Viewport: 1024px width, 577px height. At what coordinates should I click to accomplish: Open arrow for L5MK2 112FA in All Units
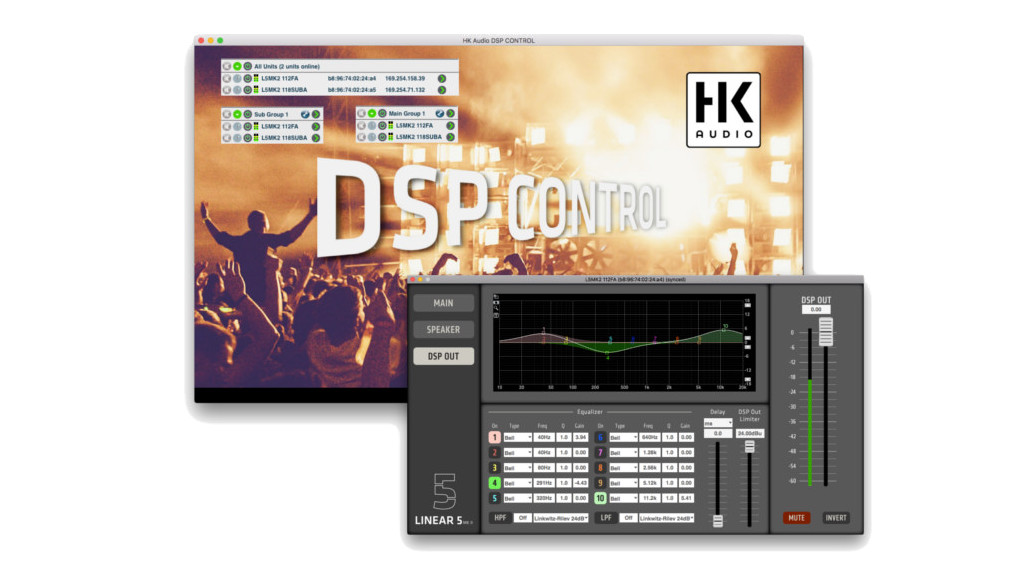(x=442, y=78)
